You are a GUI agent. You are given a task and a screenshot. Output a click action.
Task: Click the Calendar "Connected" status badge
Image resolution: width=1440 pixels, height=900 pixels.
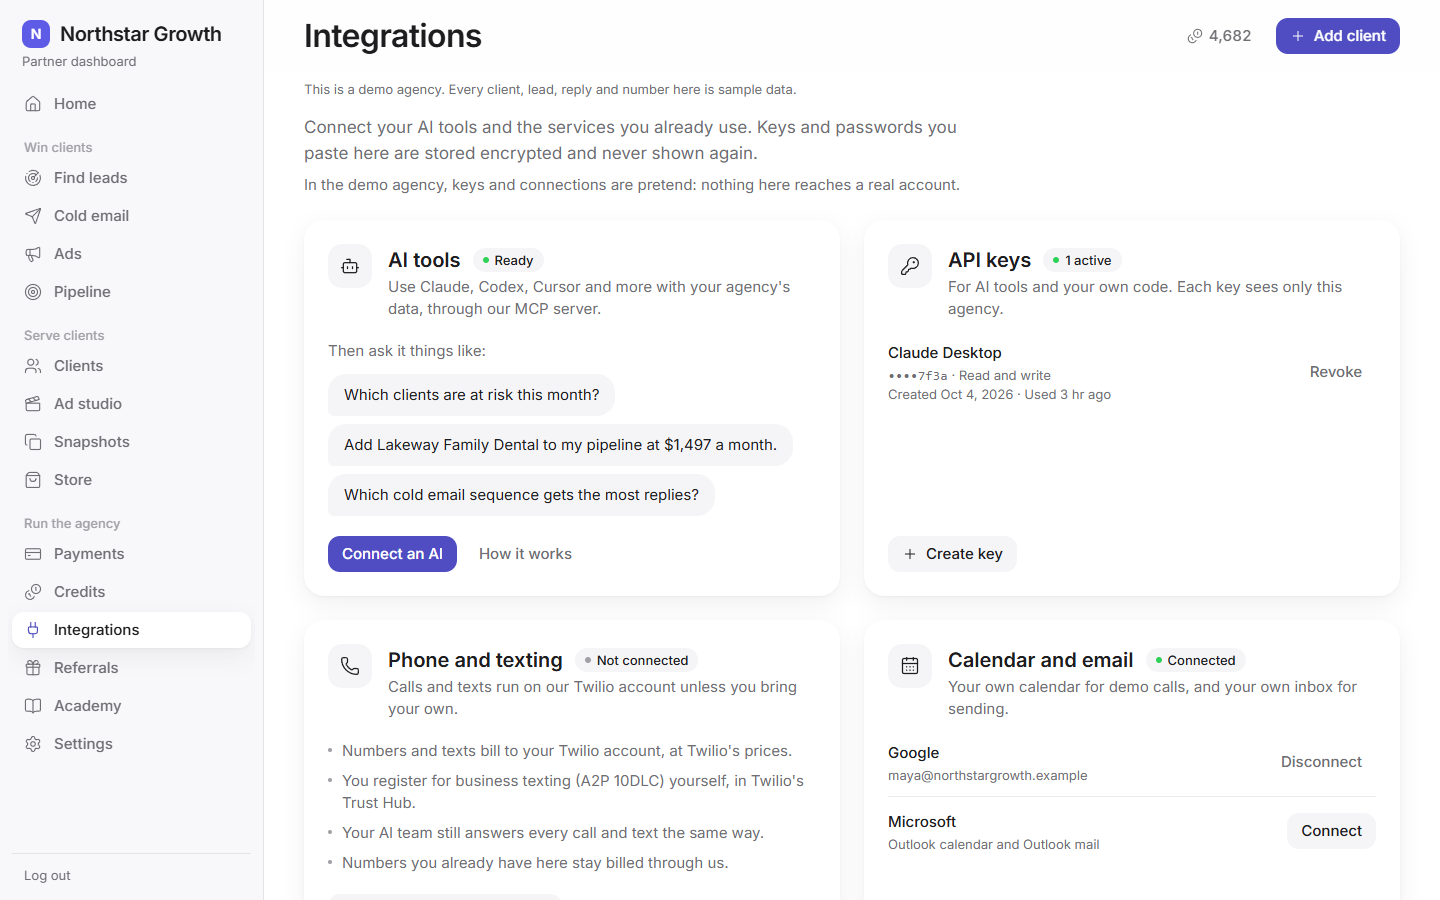click(1195, 660)
